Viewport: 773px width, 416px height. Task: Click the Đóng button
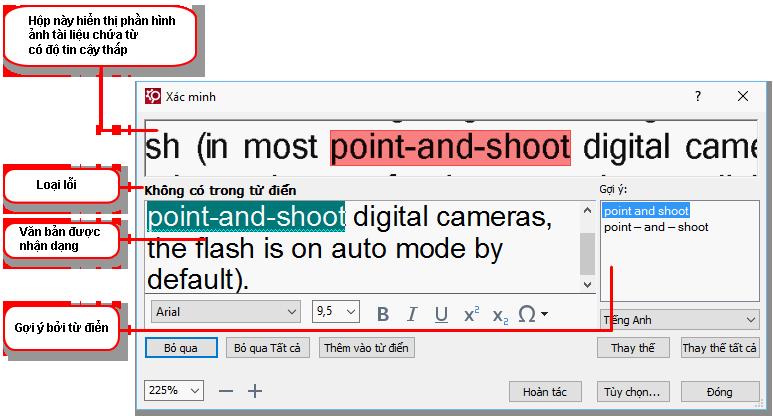click(x=720, y=392)
